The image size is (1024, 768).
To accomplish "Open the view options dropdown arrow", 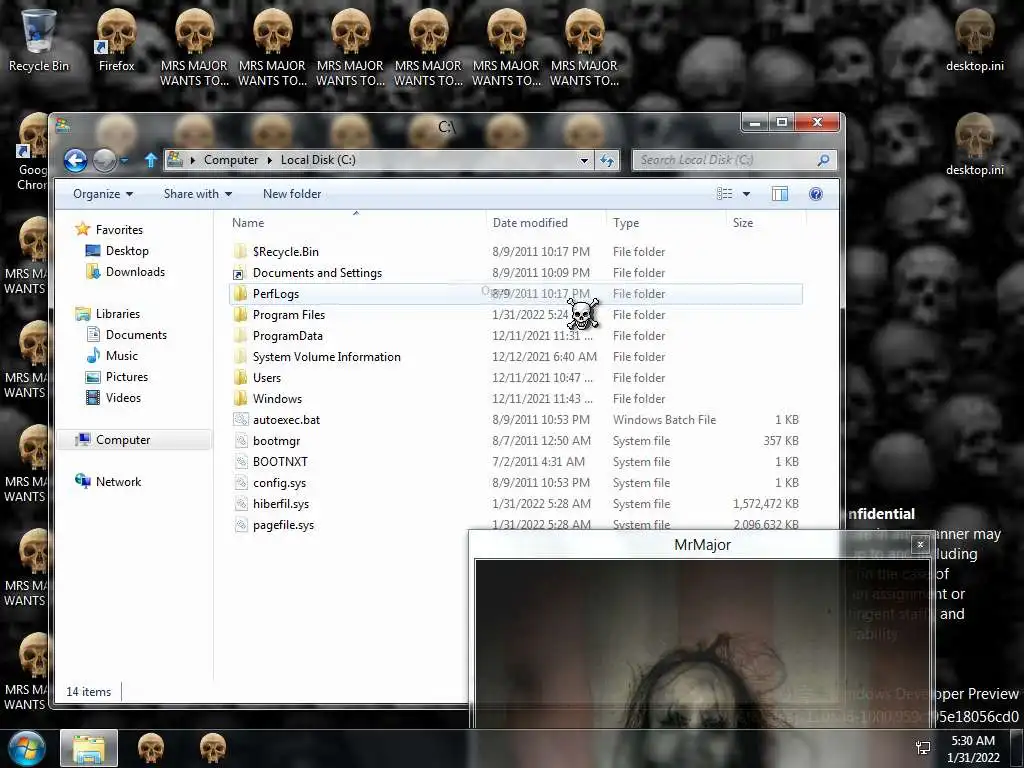I will 746,194.
